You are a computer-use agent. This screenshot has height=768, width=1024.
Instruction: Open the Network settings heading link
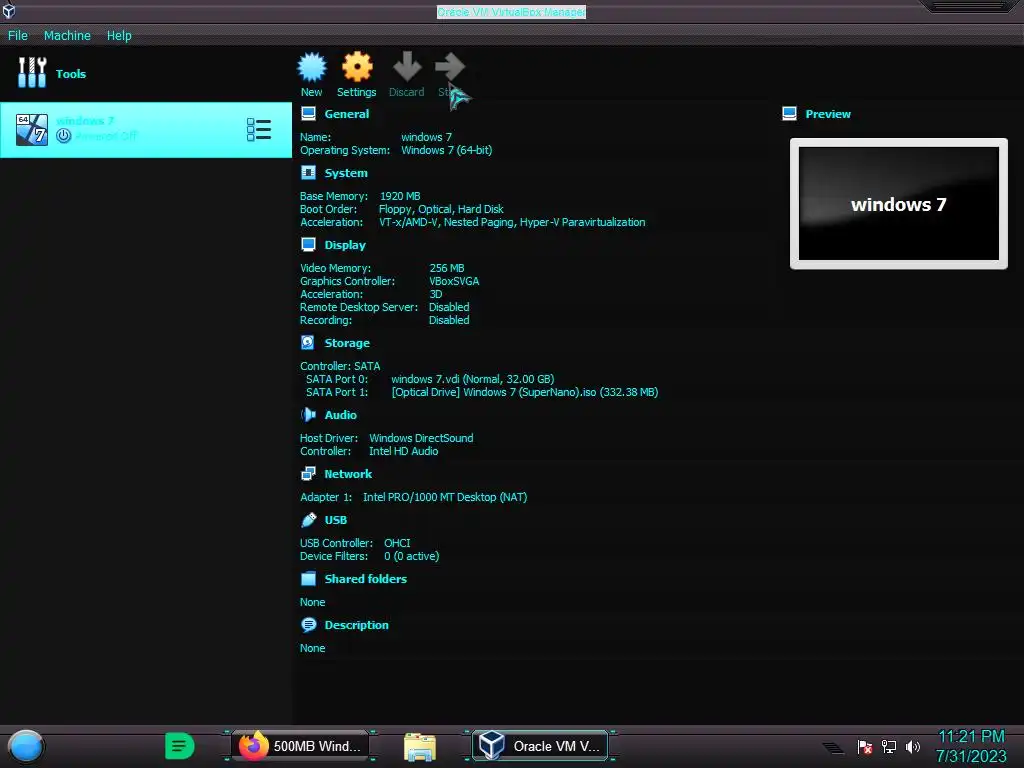tap(348, 474)
